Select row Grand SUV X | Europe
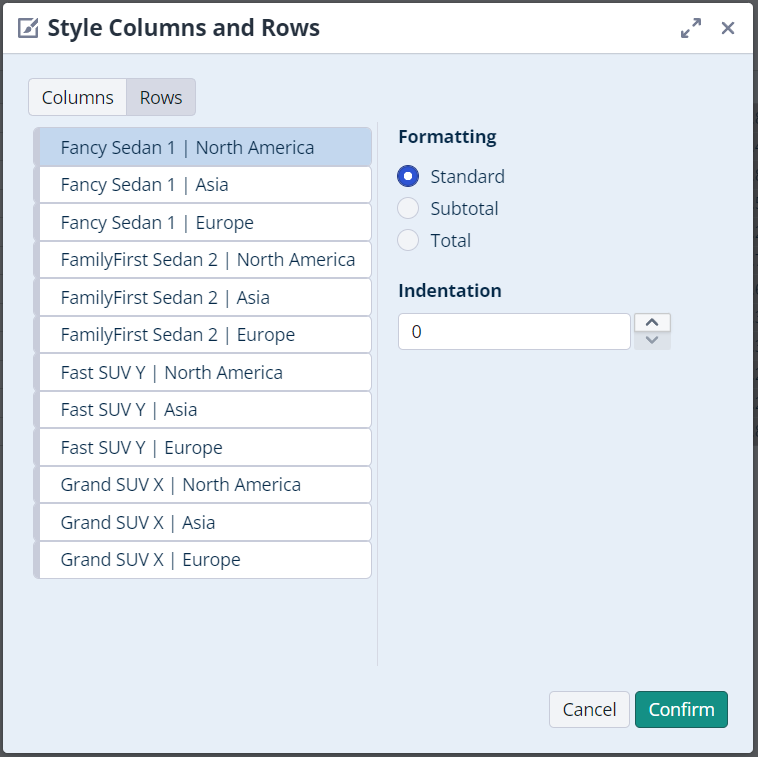The height and width of the screenshot is (757, 758). 203,560
